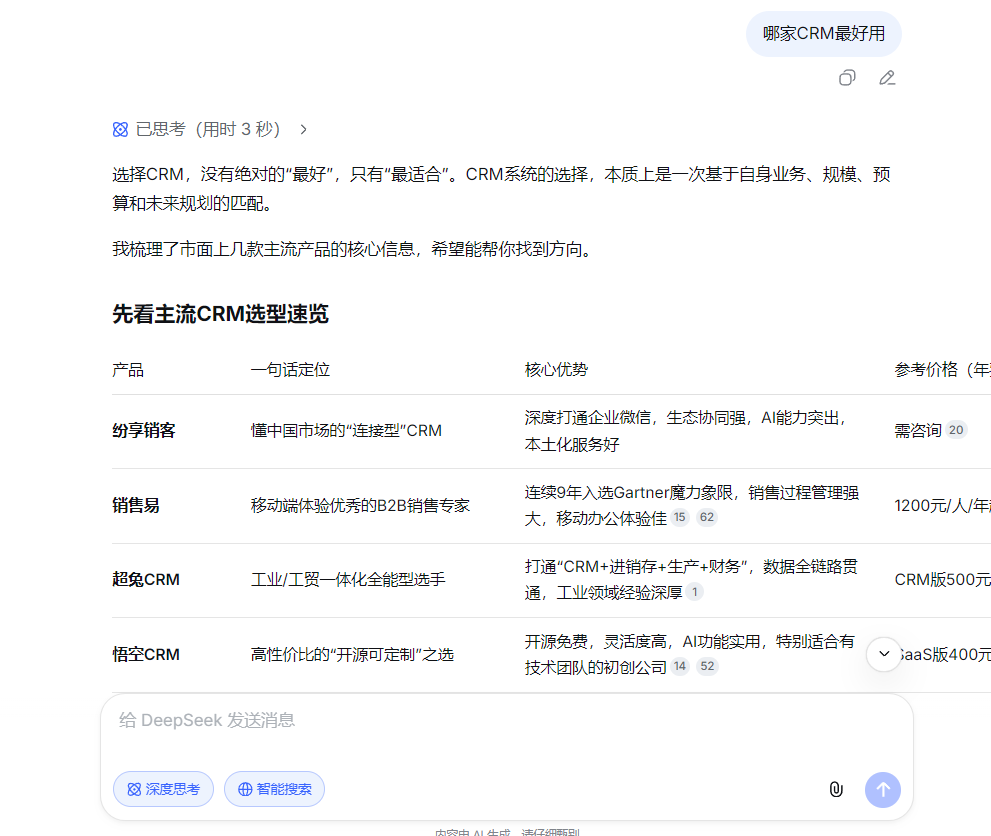Click the send arrow button
Viewport: 991px width, 836px height.
(x=882, y=789)
